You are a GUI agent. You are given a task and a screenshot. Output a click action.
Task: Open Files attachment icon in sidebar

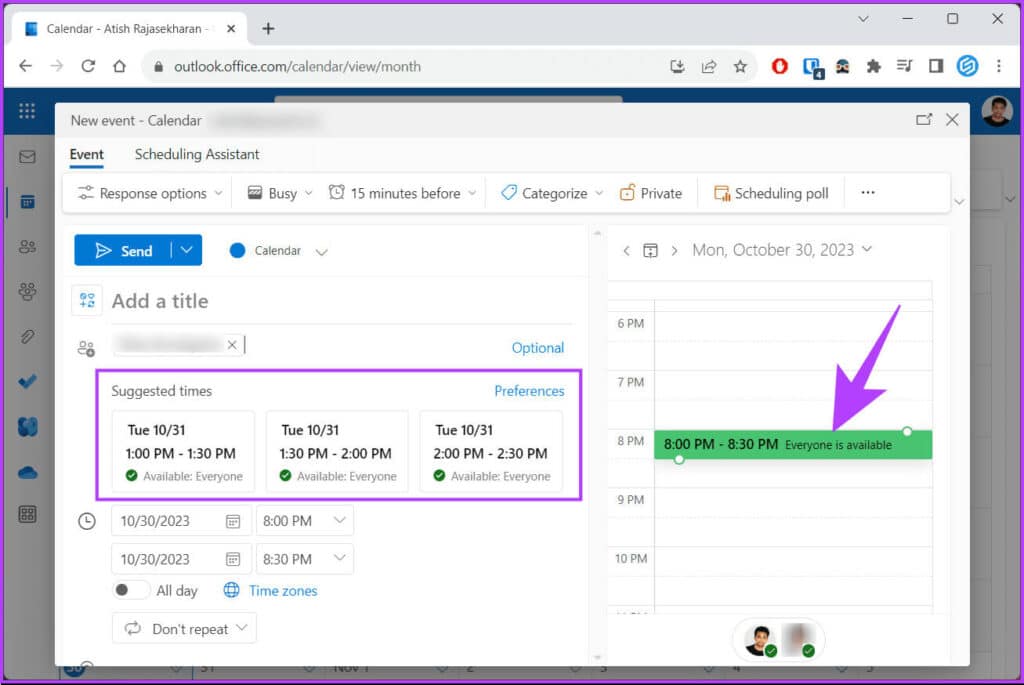point(27,336)
